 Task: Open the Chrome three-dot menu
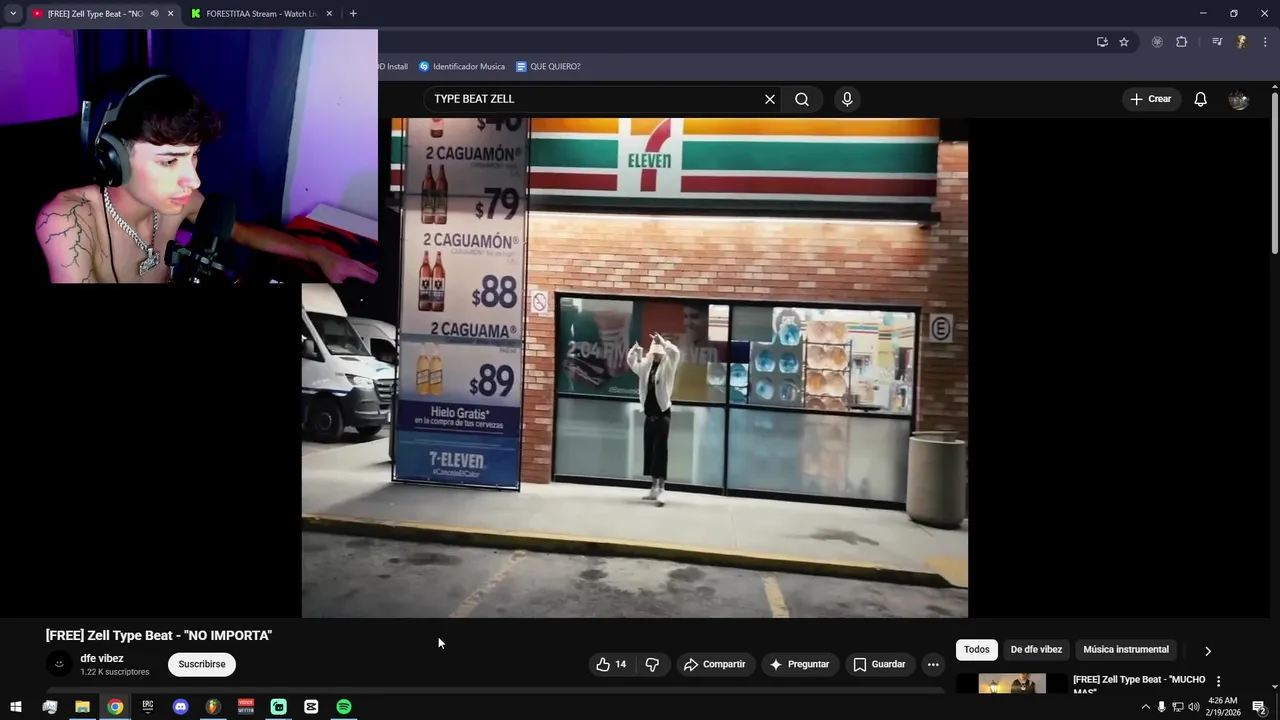(x=1265, y=42)
